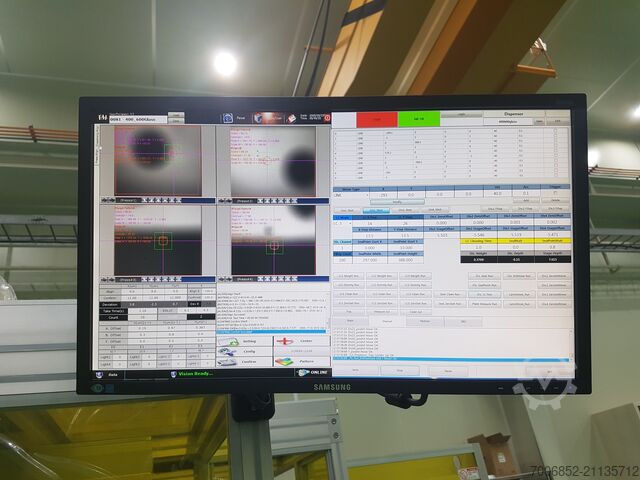Open the CC_5 dropdown in parameter grid
The width and height of the screenshot is (640, 480).
point(342,224)
